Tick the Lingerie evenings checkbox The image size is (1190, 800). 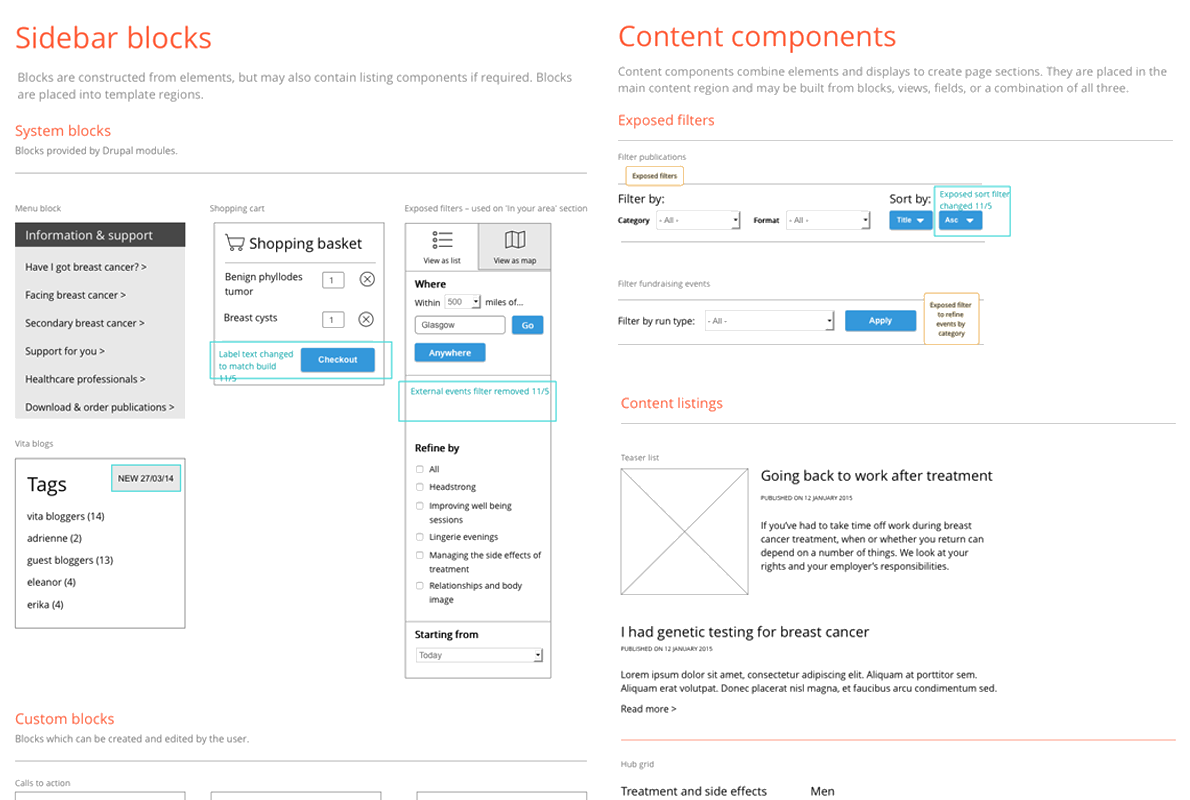tap(420, 537)
